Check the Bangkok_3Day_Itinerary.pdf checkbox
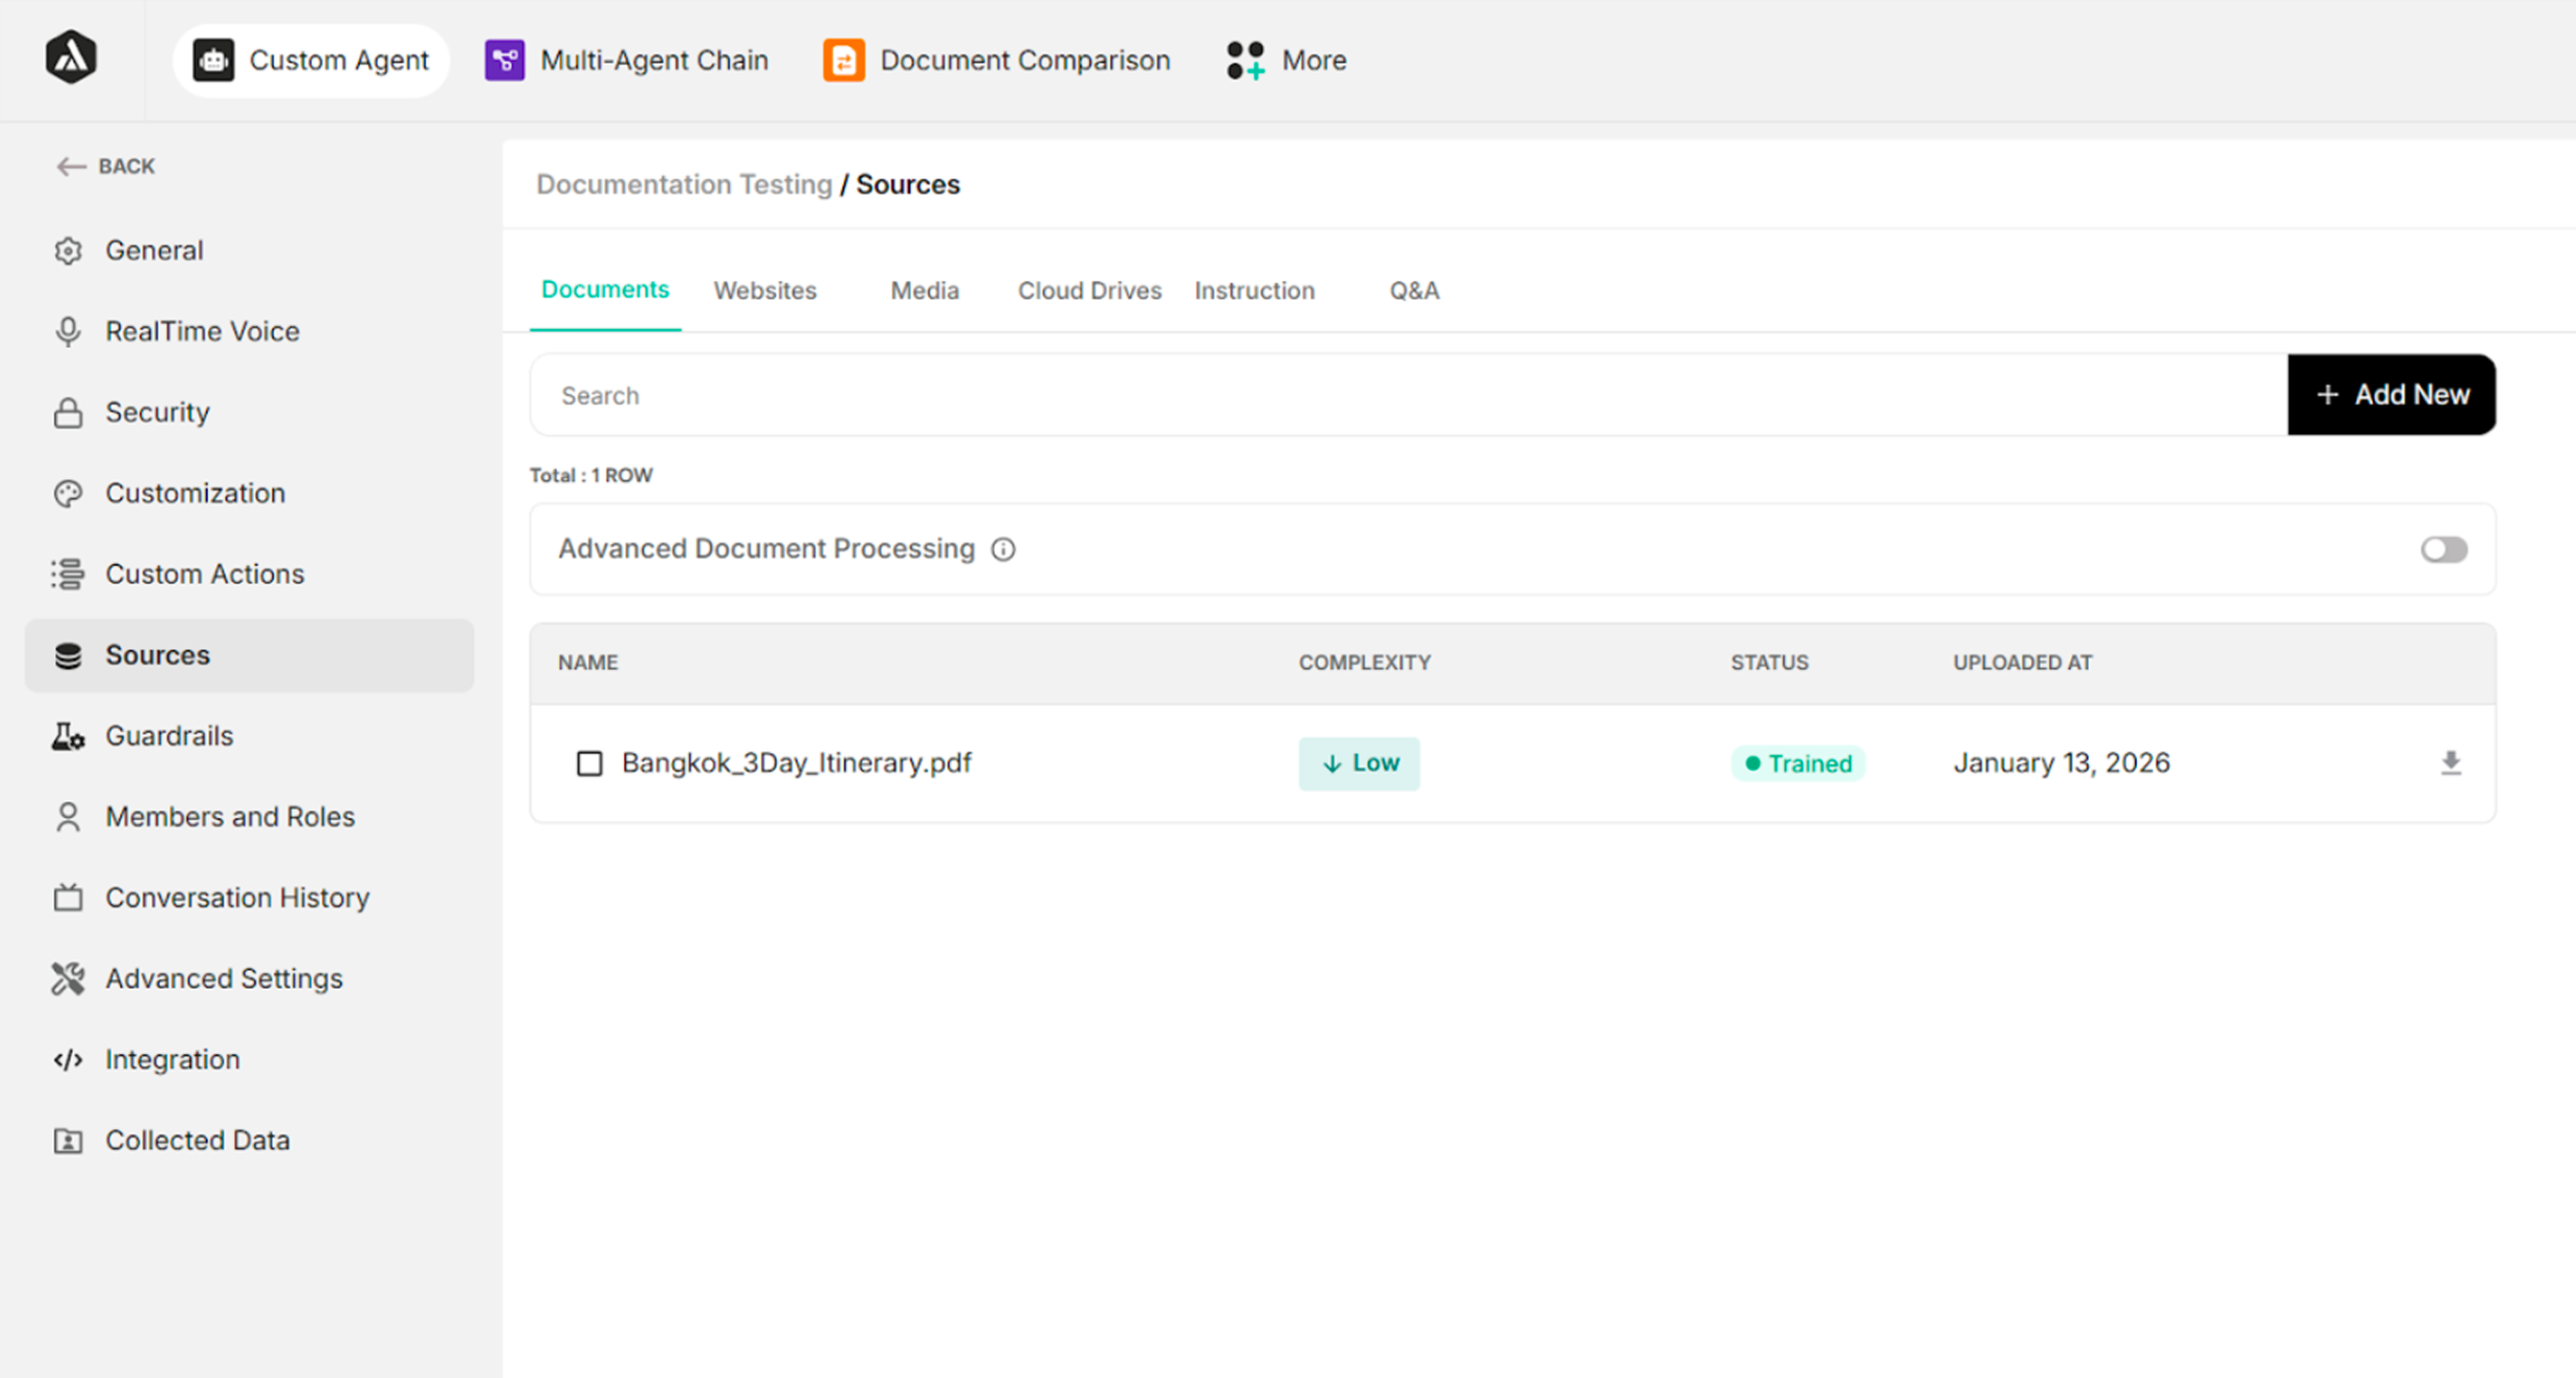Viewport: 2576px width, 1378px height. tap(590, 764)
